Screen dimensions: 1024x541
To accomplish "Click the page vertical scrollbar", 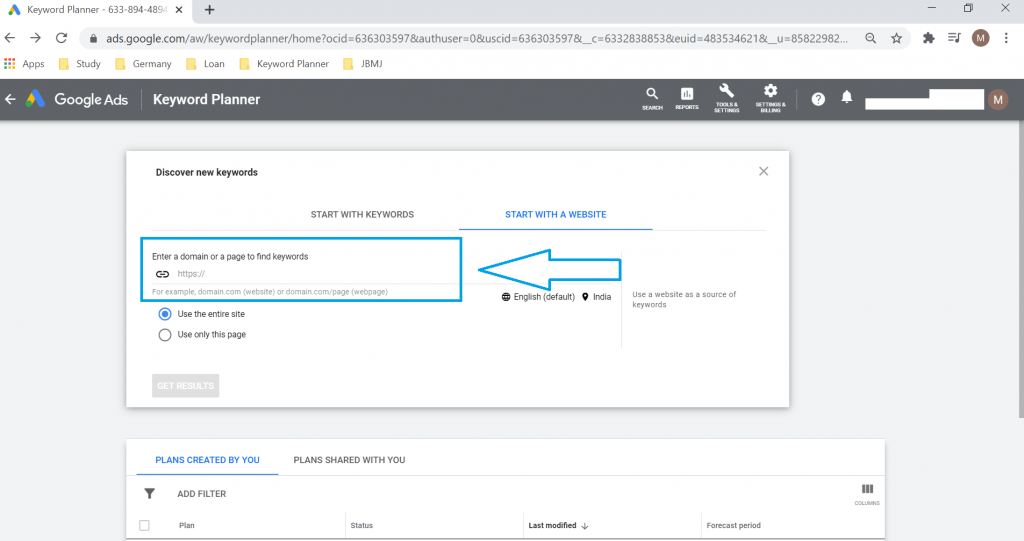I will [1021, 268].
